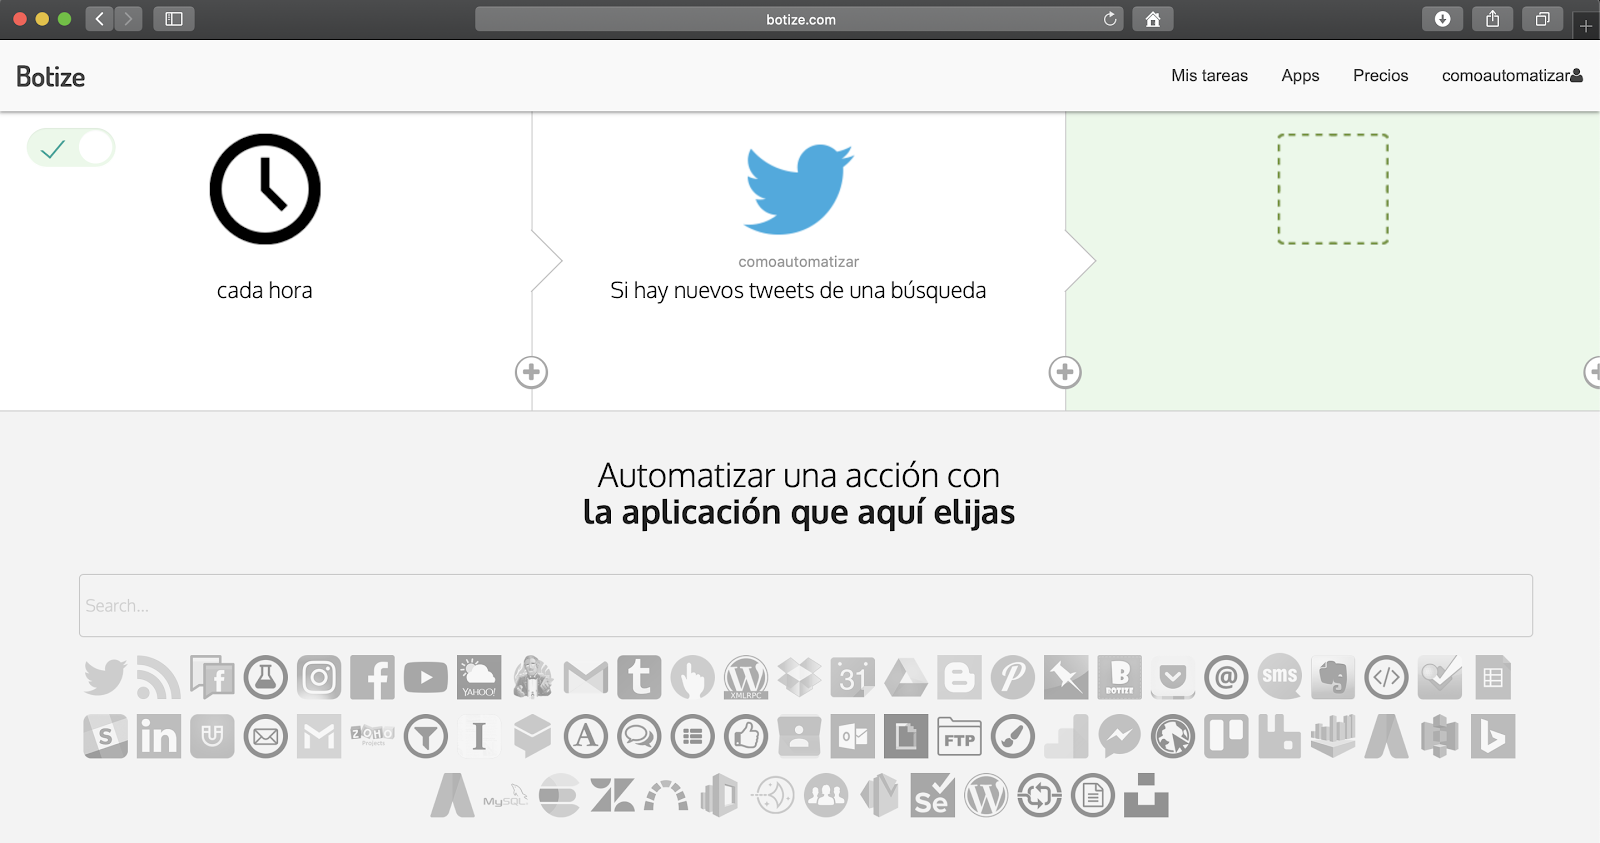Select the empty dashed action placeholder
This screenshot has width=1600, height=843.
pyautogui.click(x=1333, y=189)
